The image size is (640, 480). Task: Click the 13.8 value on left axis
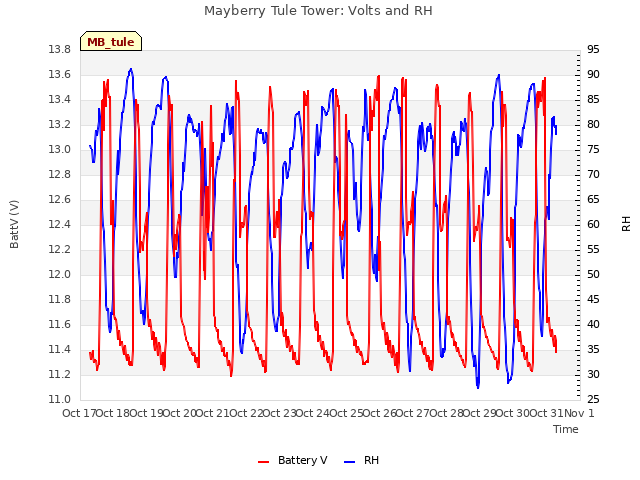(x=60, y=49)
